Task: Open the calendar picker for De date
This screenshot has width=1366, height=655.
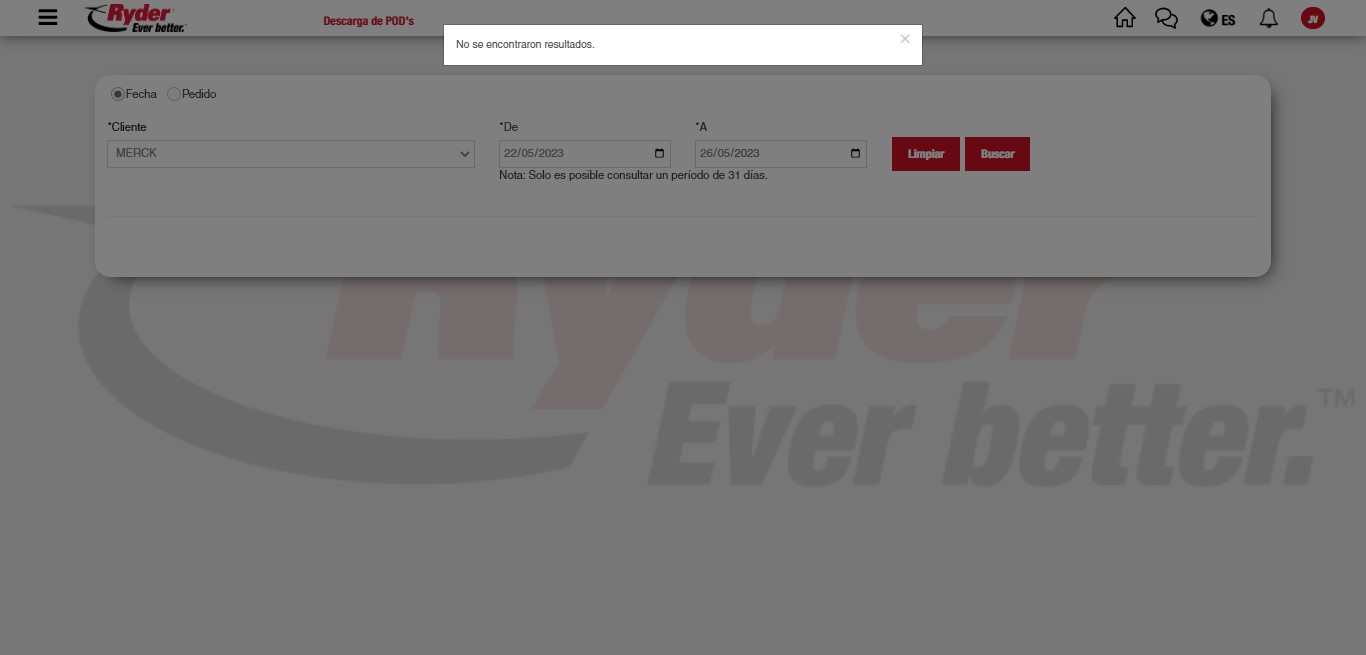Action: click(x=659, y=154)
